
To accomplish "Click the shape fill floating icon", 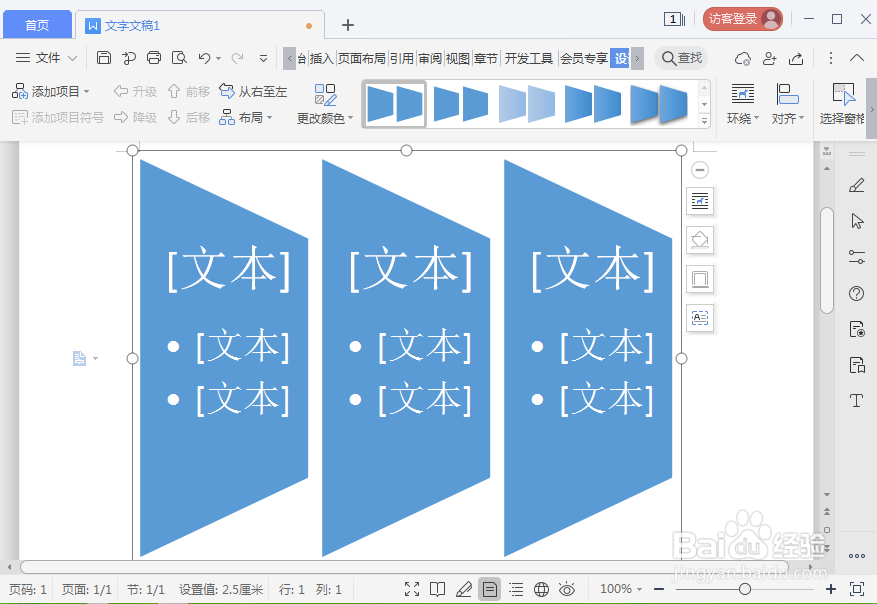I will (x=700, y=240).
